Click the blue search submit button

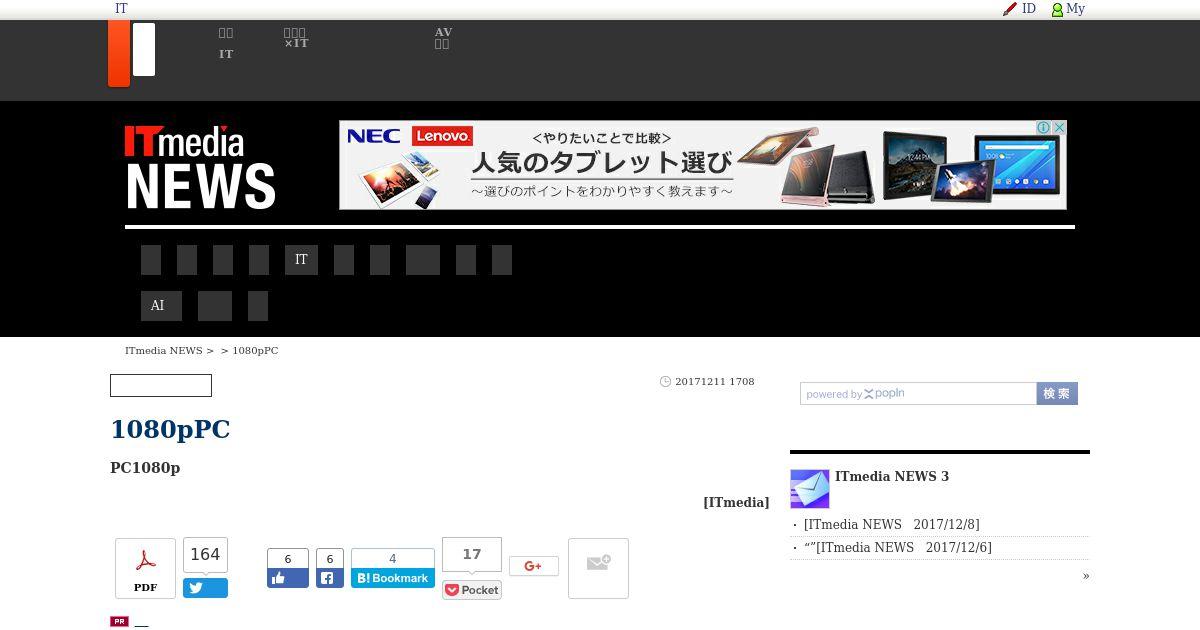click(1057, 394)
